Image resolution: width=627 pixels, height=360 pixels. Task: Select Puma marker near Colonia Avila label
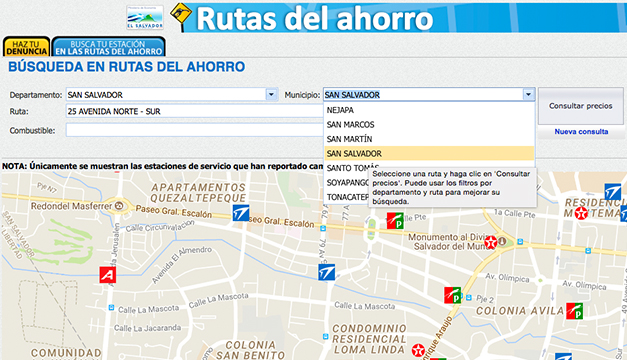coord(574,311)
